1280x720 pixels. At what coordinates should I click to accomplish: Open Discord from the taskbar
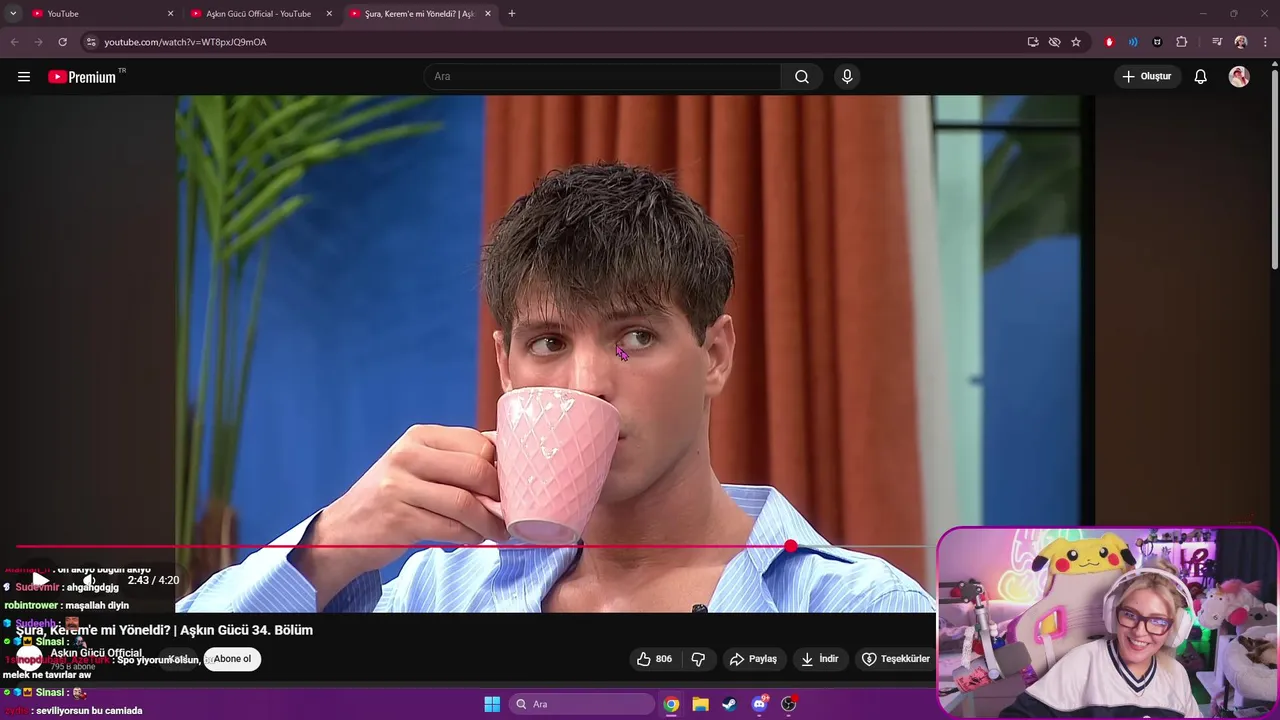pos(759,704)
